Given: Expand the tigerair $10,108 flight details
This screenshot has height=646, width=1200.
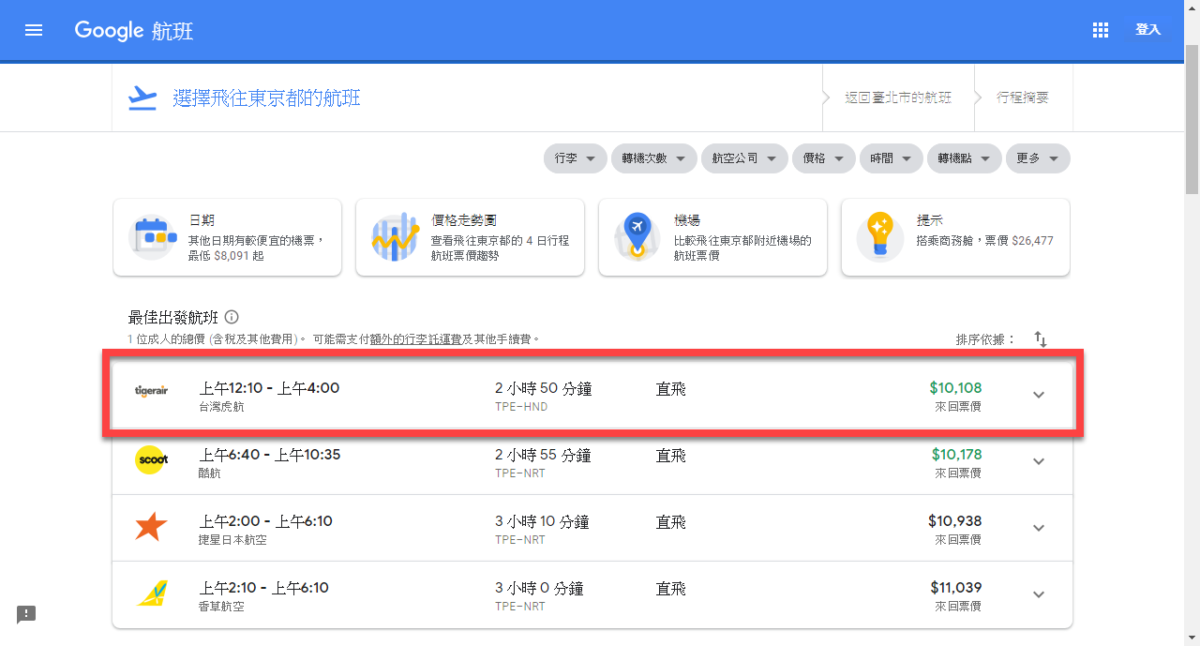Looking at the screenshot, I should (1038, 394).
